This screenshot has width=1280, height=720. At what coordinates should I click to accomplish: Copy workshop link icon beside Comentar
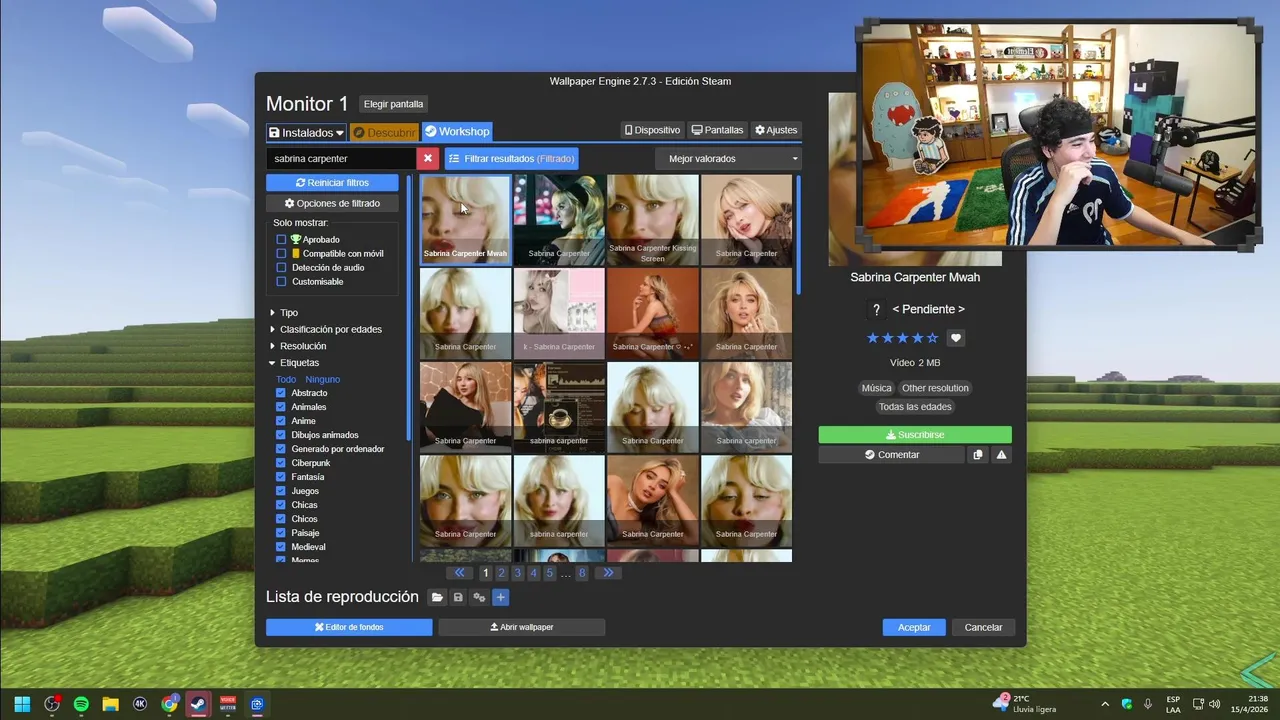click(x=978, y=455)
